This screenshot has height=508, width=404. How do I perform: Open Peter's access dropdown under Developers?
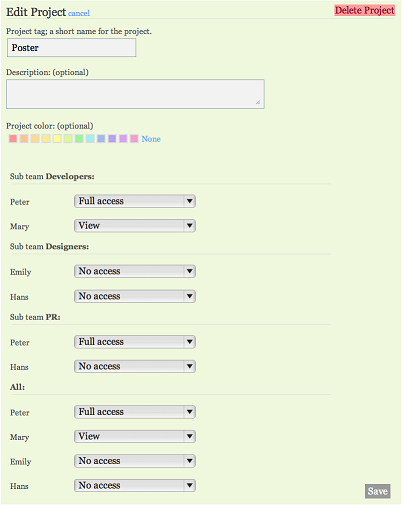[135, 201]
